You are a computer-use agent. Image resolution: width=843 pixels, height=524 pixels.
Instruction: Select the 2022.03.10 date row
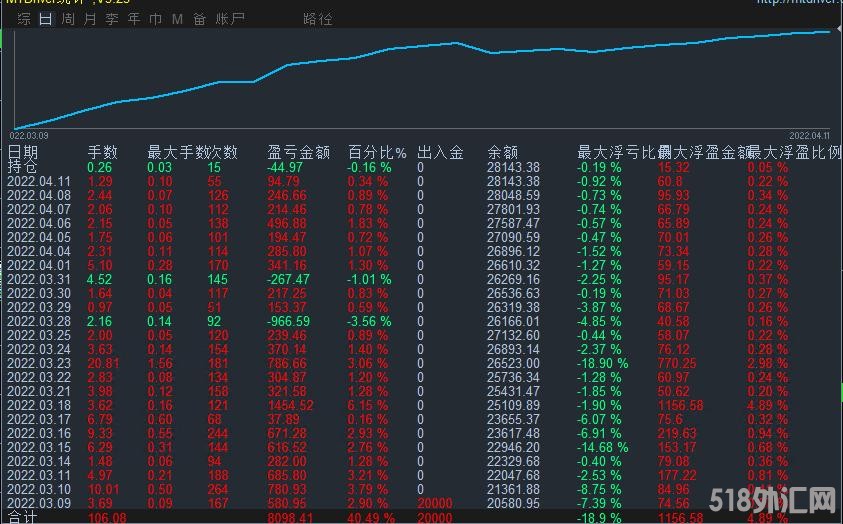point(39,489)
